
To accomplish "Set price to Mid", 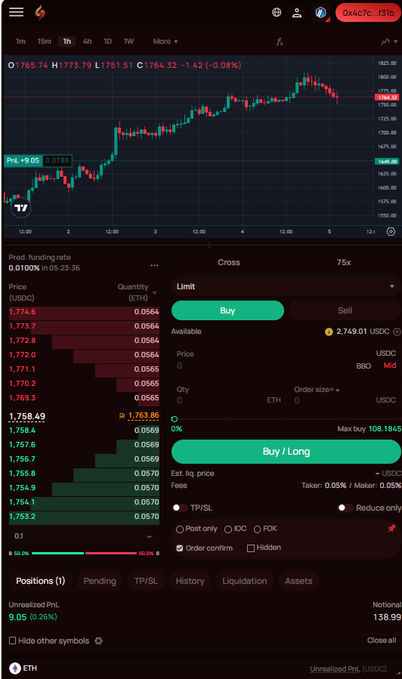I will (390, 365).
